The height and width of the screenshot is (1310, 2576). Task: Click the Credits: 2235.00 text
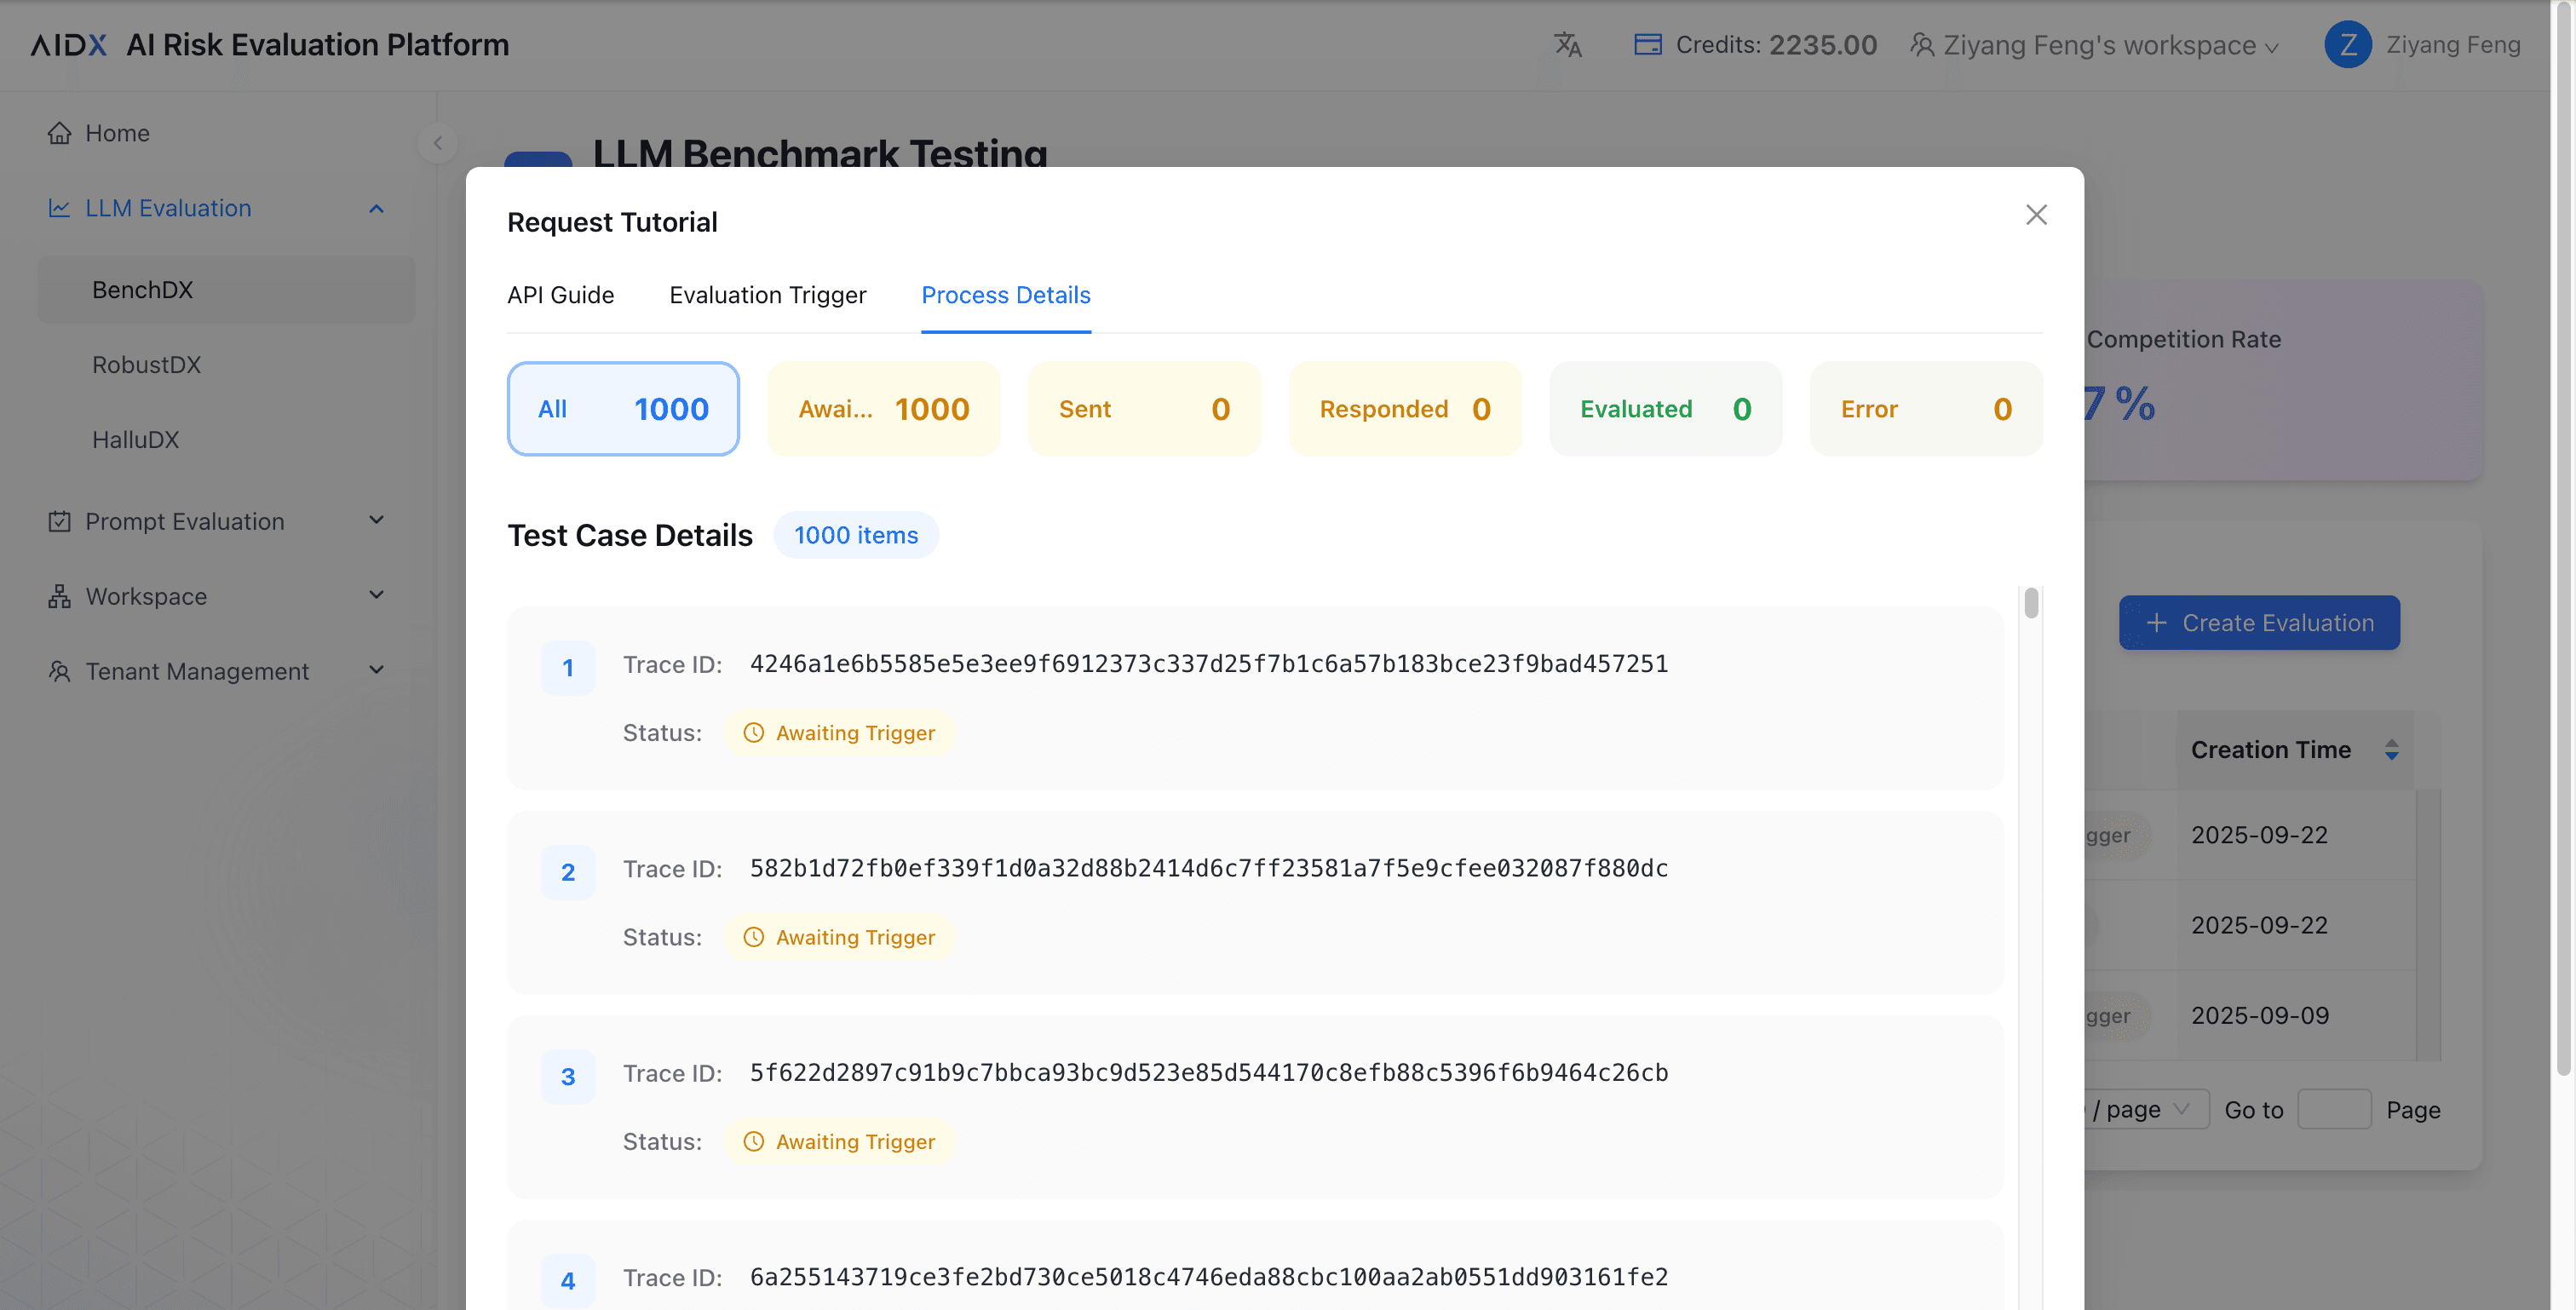[x=1776, y=45]
